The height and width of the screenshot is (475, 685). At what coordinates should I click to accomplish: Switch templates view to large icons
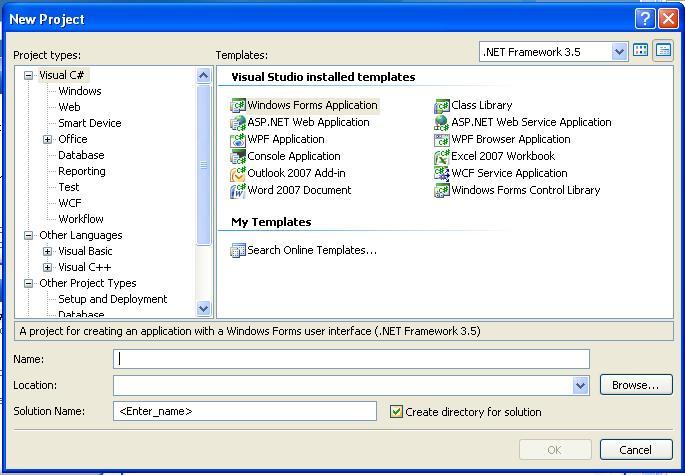pos(640,51)
